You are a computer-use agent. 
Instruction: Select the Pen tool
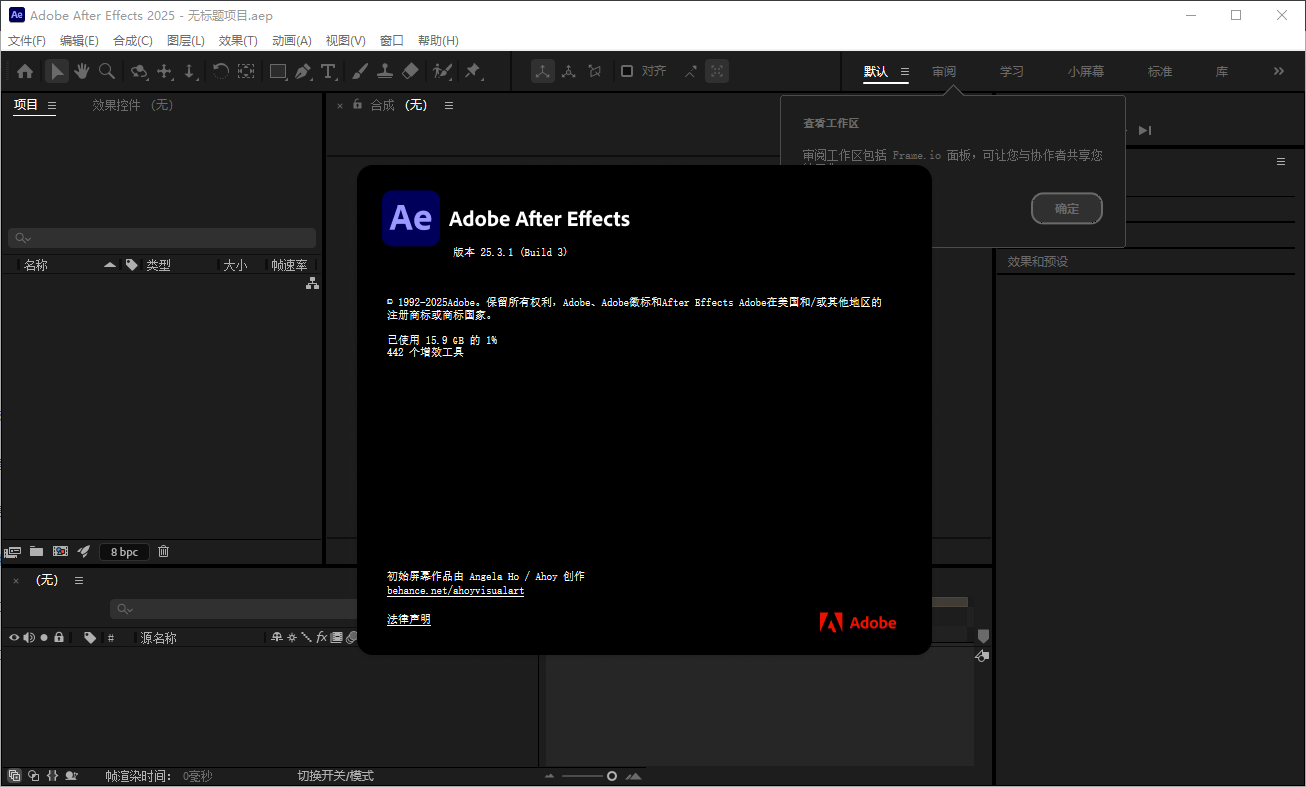pyautogui.click(x=303, y=71)
